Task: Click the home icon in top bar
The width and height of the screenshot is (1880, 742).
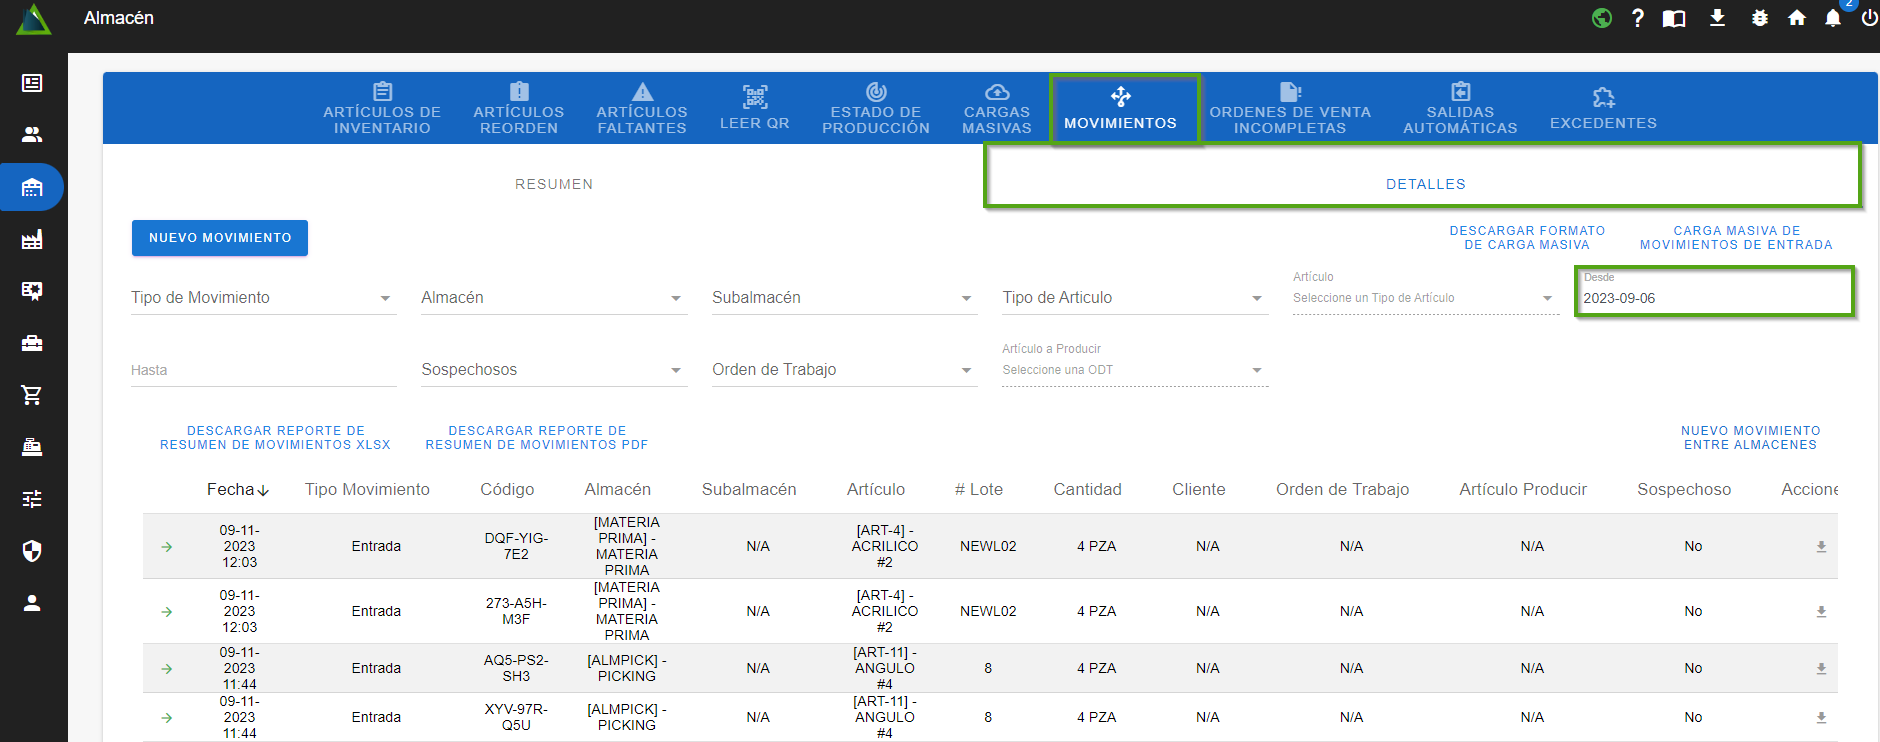Action: 1796,18
